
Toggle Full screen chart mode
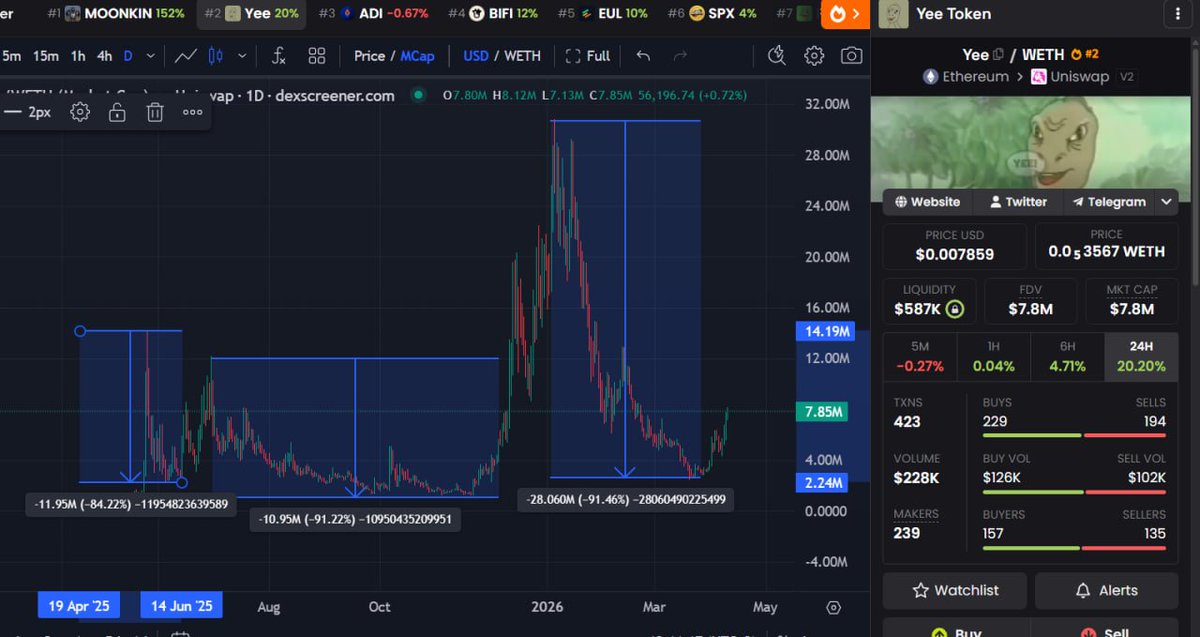587,56
